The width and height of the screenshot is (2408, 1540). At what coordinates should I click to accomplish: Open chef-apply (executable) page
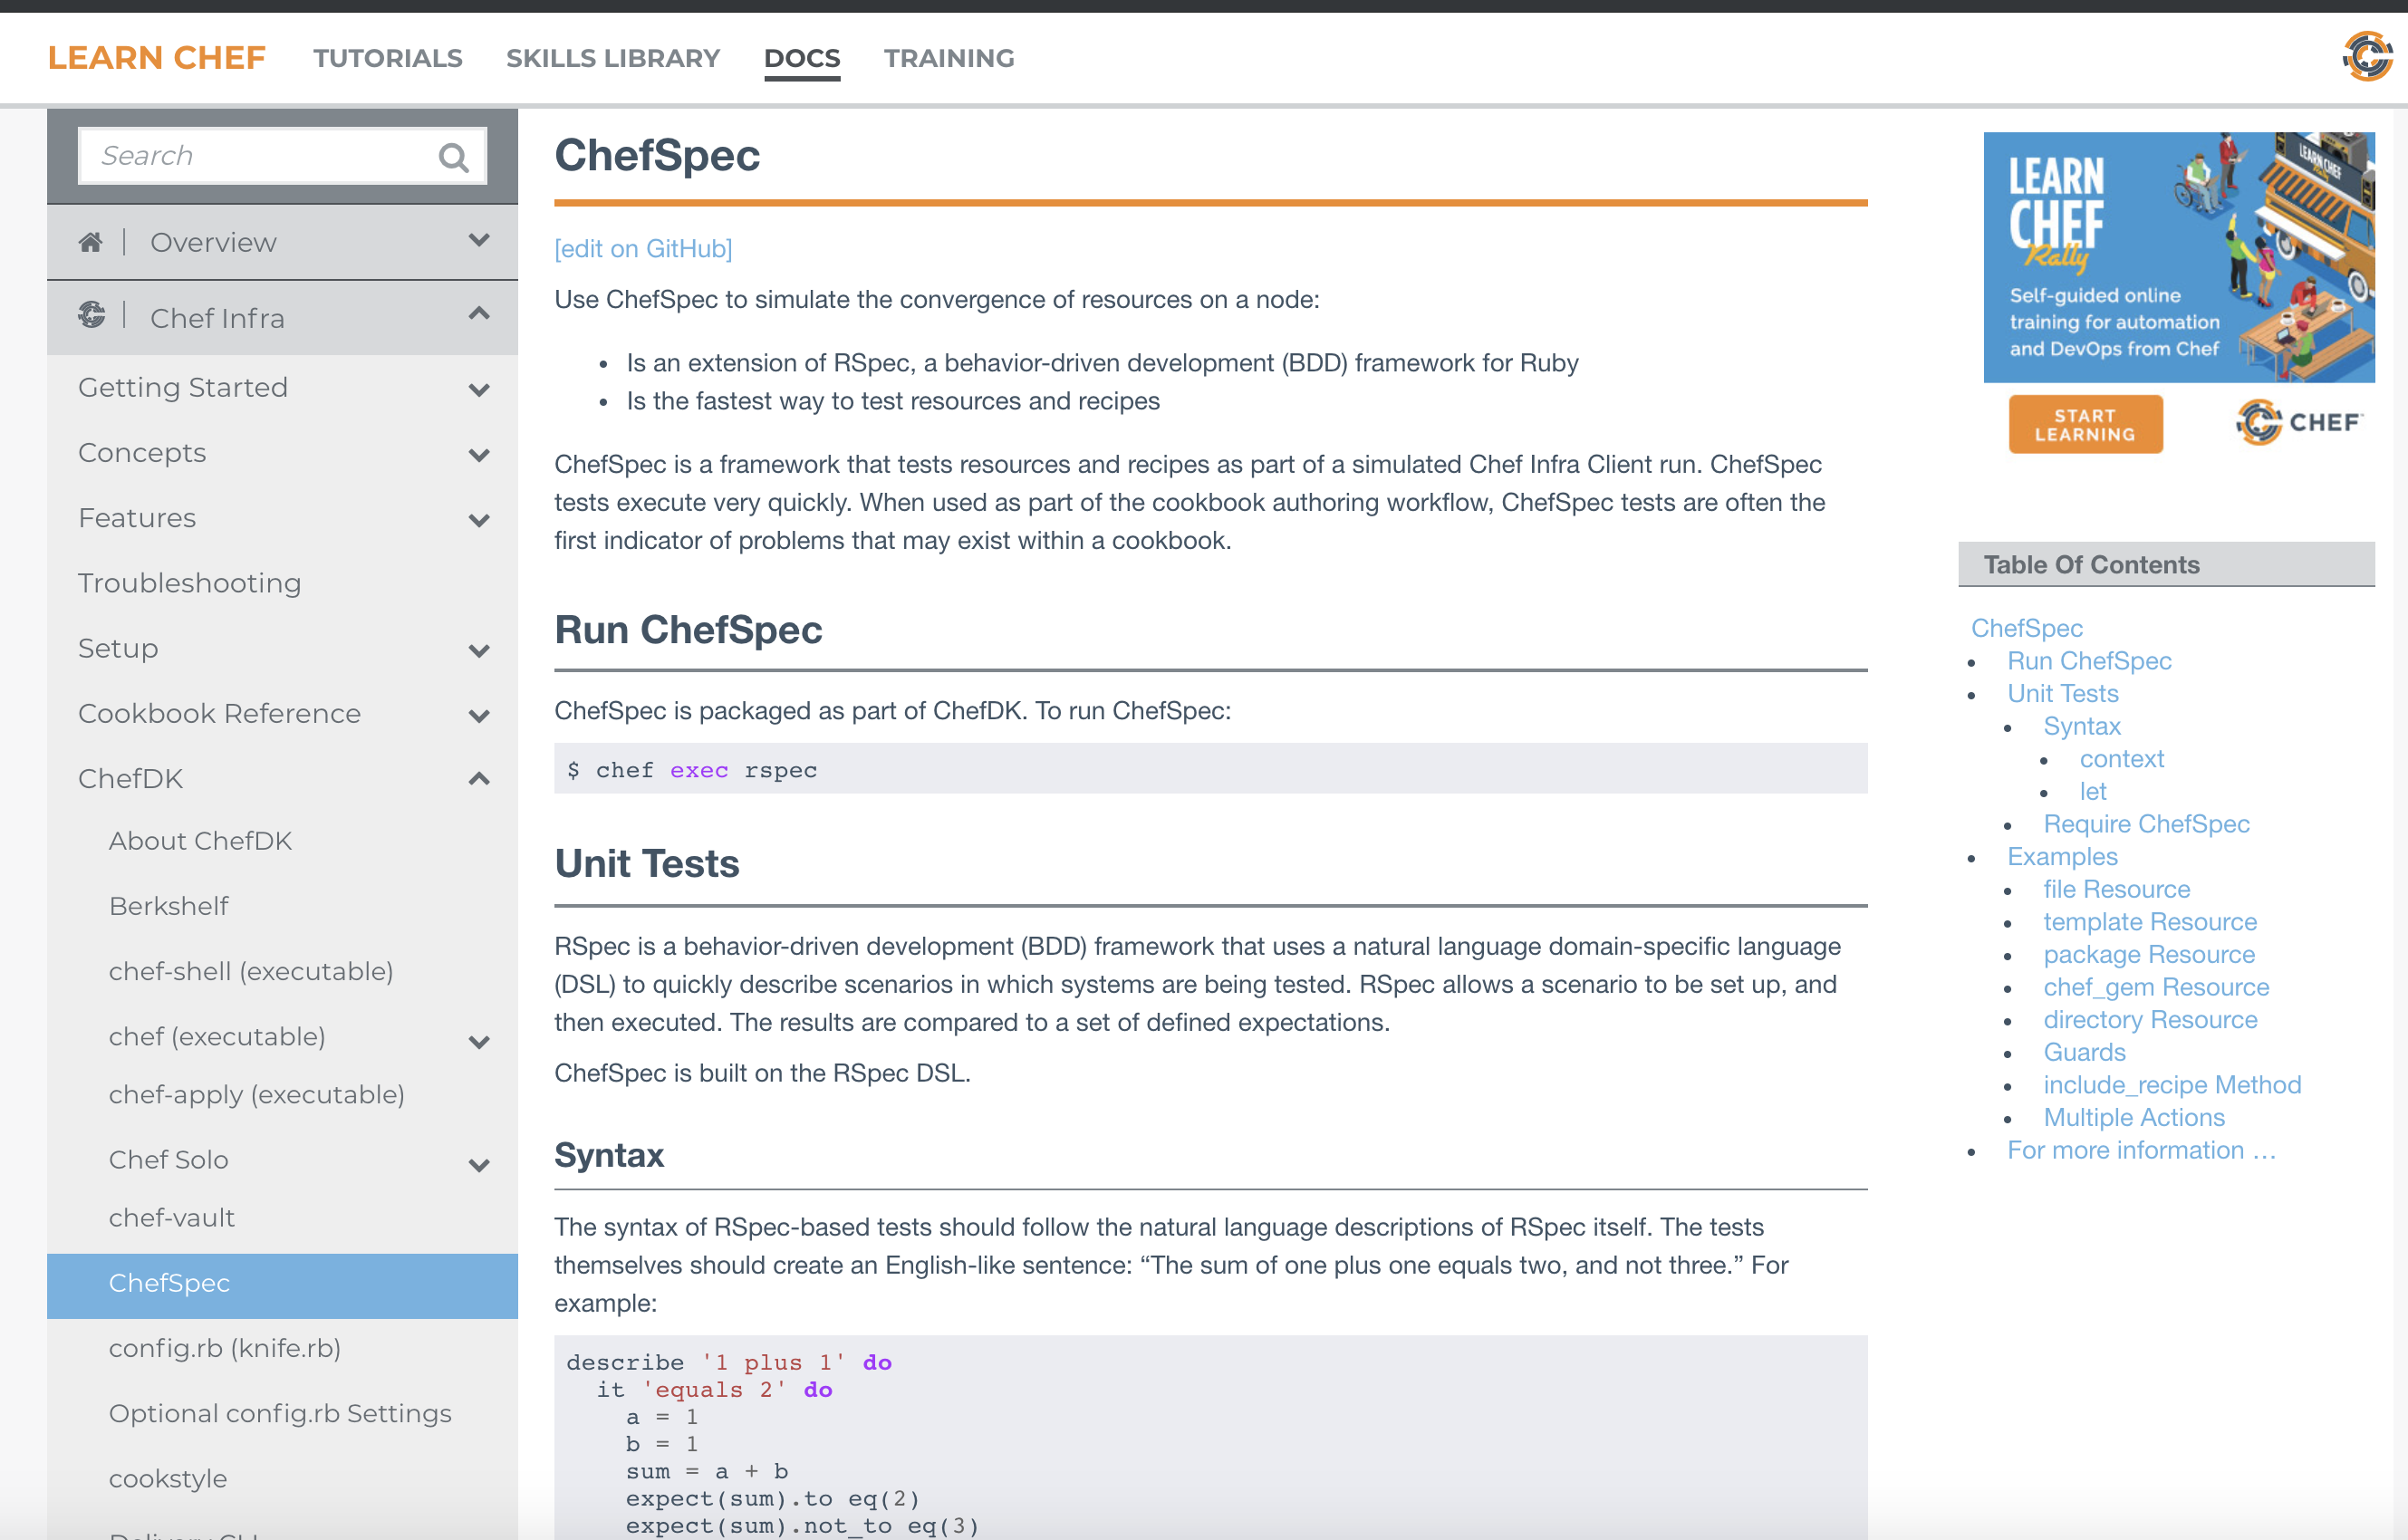tap(257, 1094)
